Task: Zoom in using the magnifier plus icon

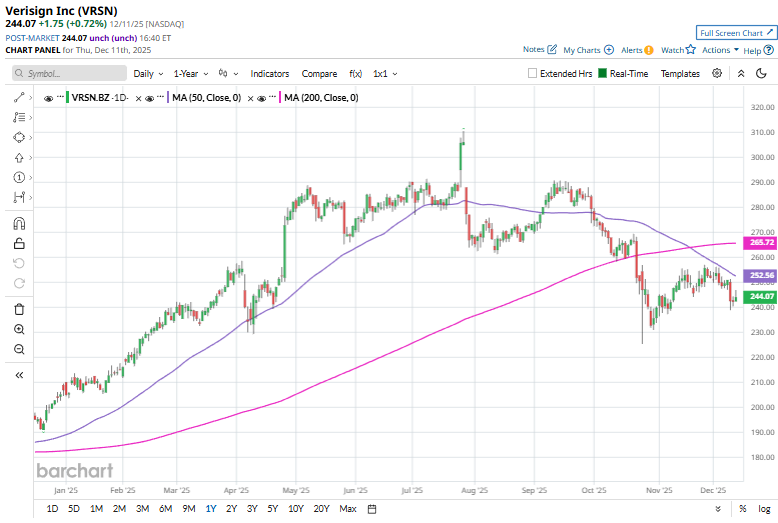Action: click(x=19, y=329)
